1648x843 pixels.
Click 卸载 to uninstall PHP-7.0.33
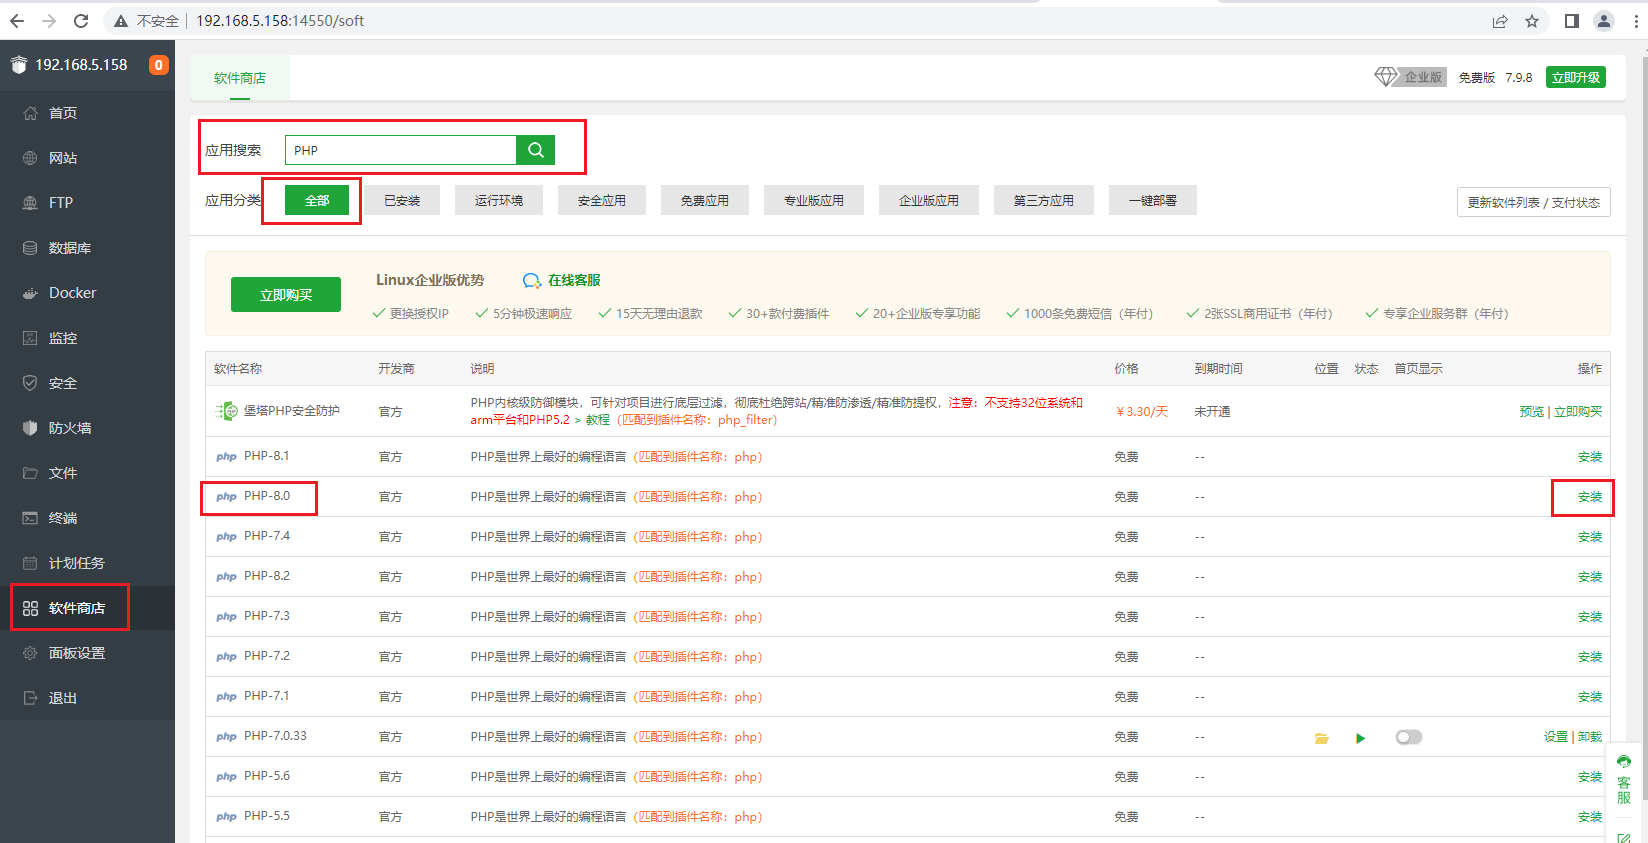pyautogui.click(x=1590, y=737)
